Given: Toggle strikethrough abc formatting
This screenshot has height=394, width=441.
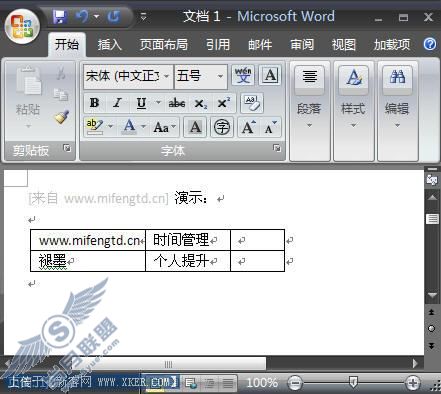Looking at the screenshot, I should coord(177,103).
